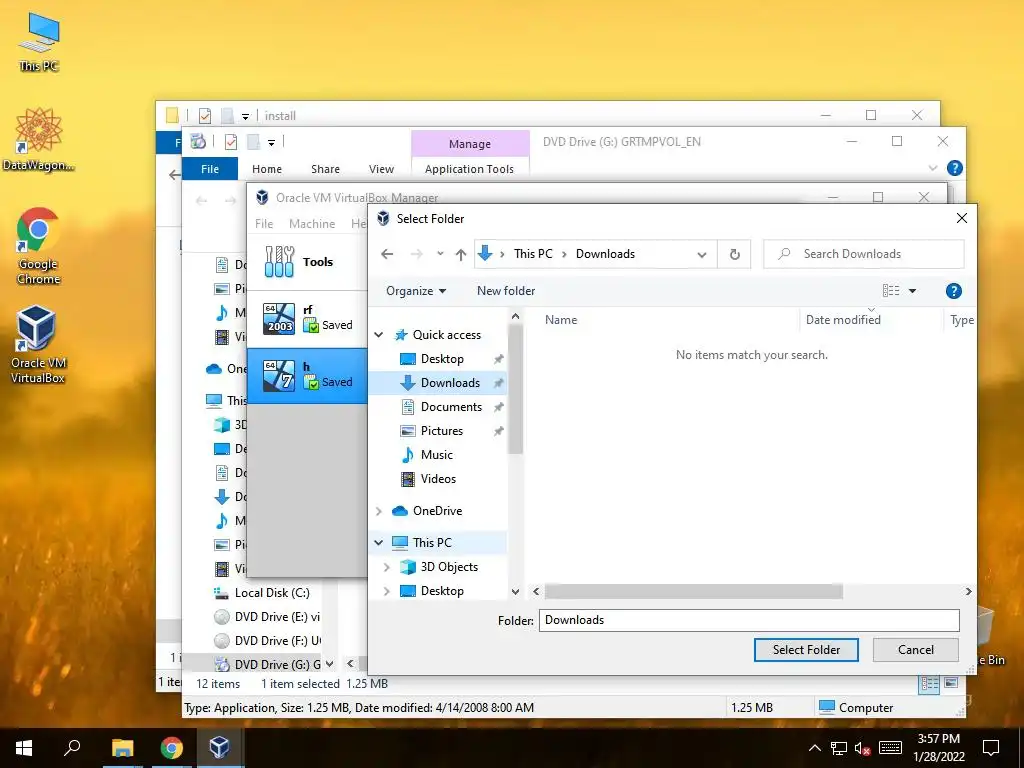Cancel the Select Folder dialog
Viewport: 1024px width, 768px height.
pyautogui.click(x=916, y=650)
